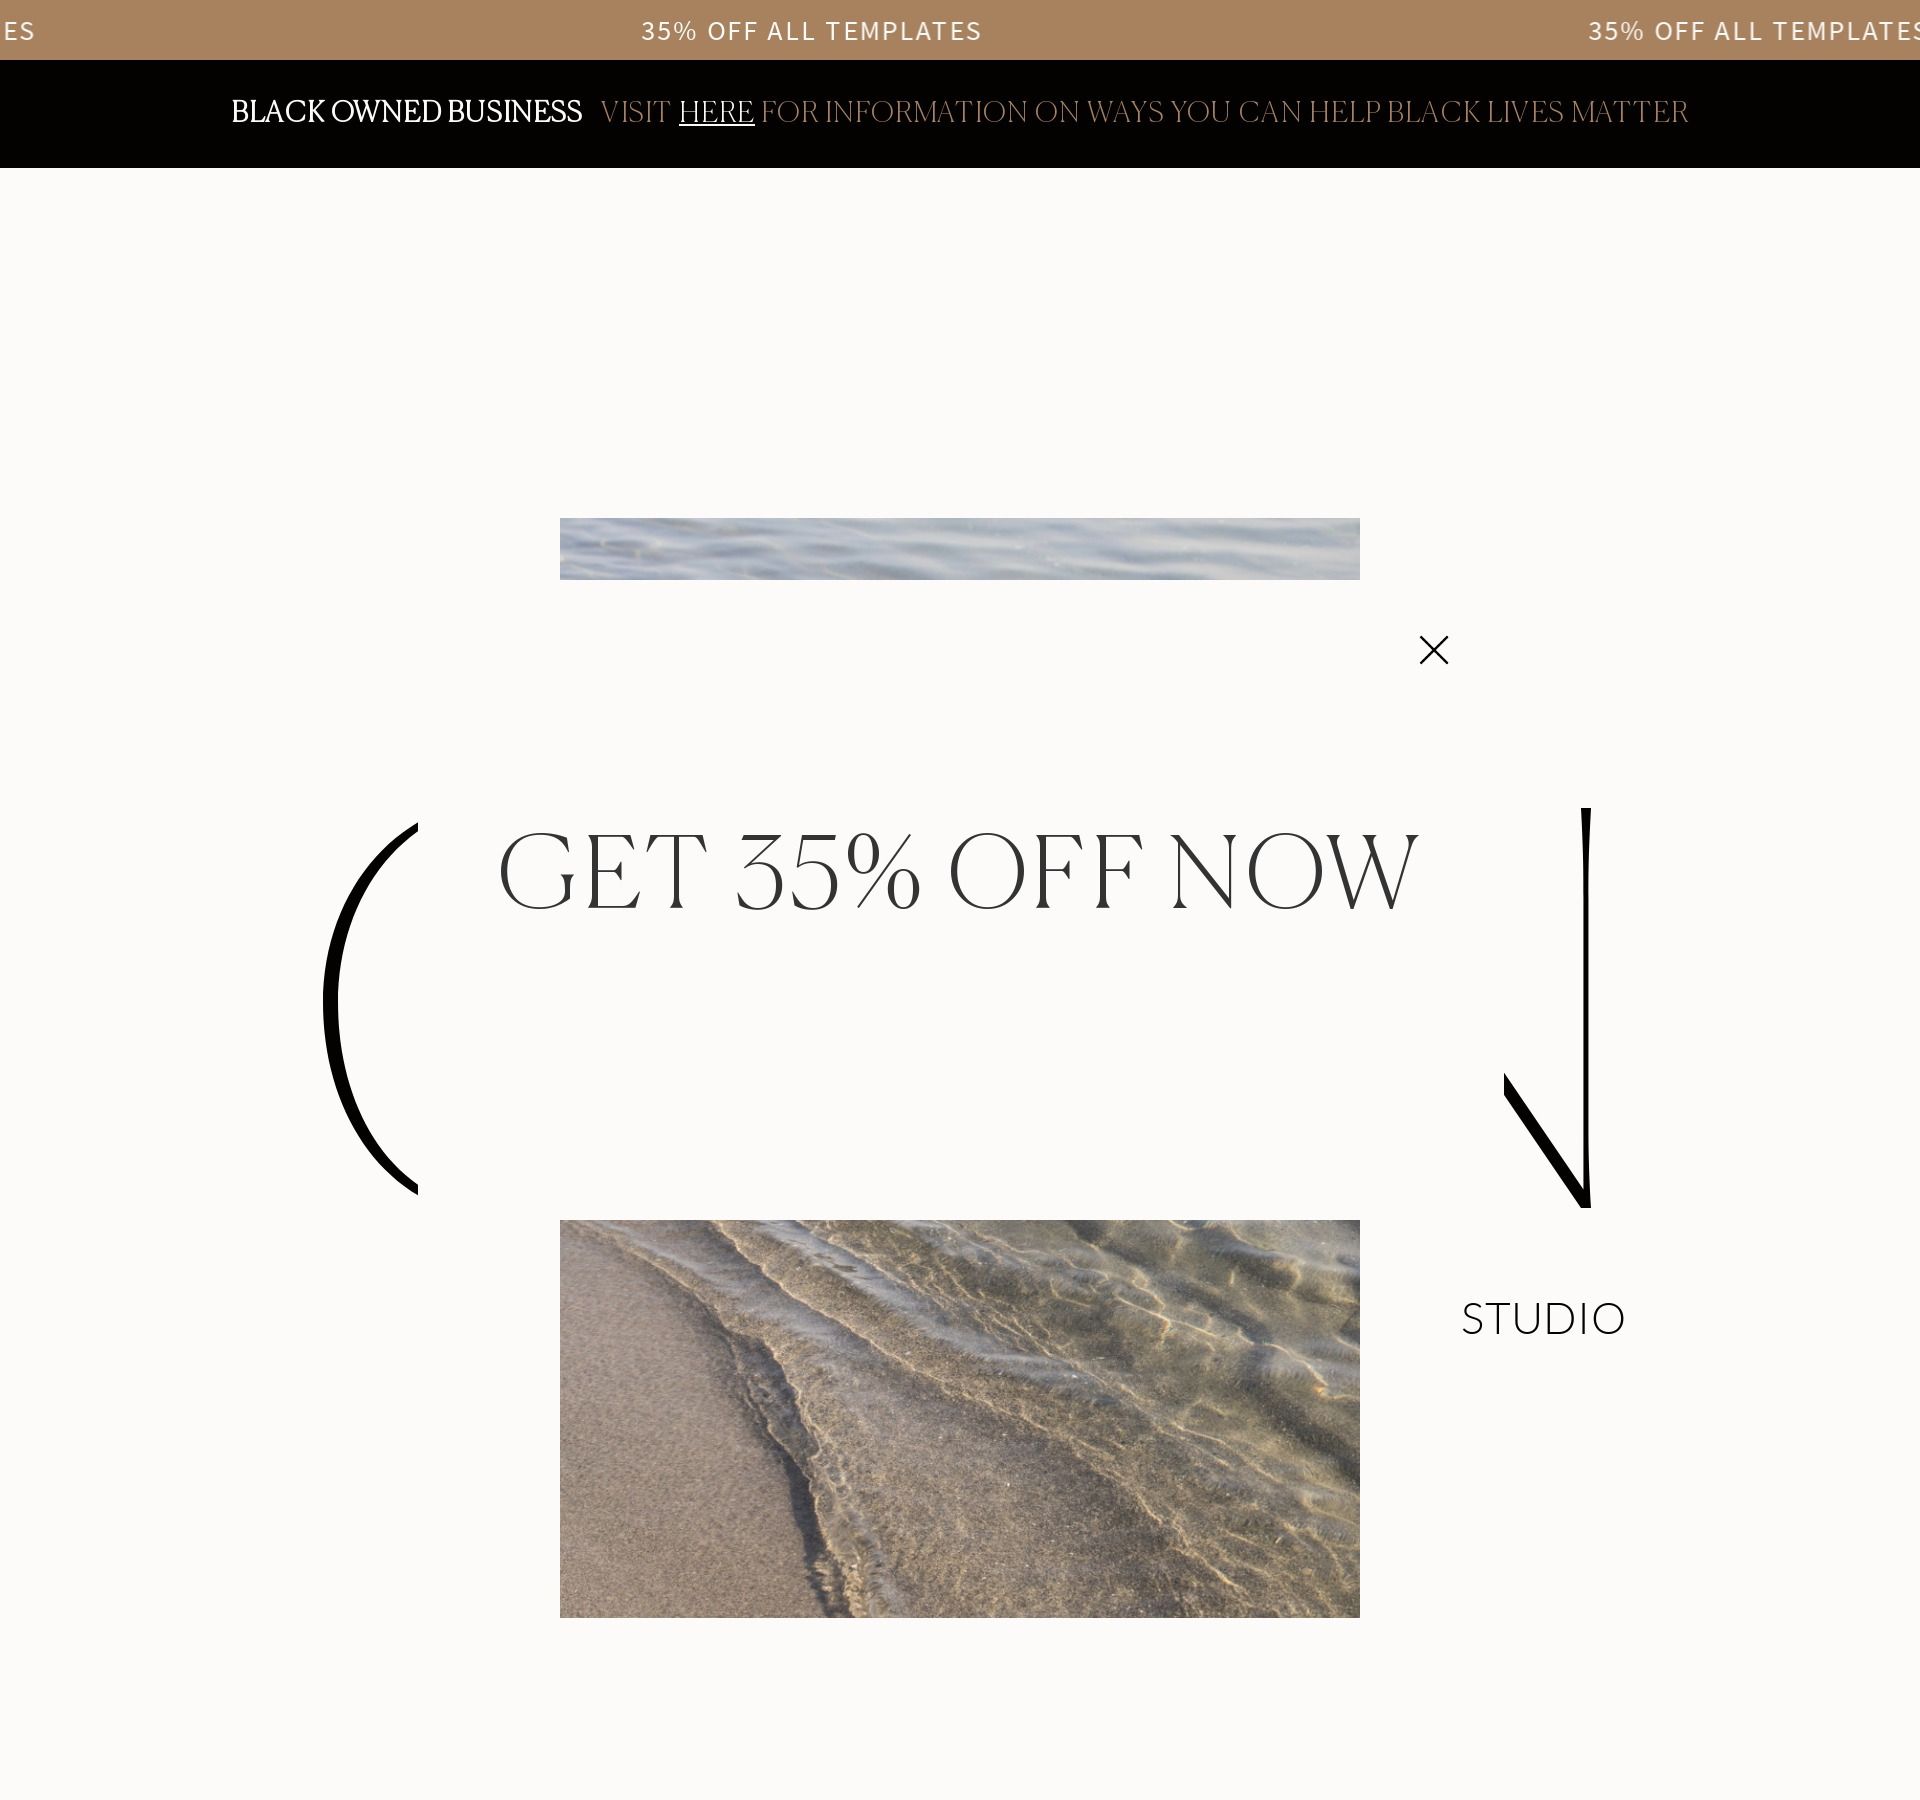Viewport: 1920px width, 1800px height.
Task: Click the word NOW in popup heading
Action: point(1294,872)
